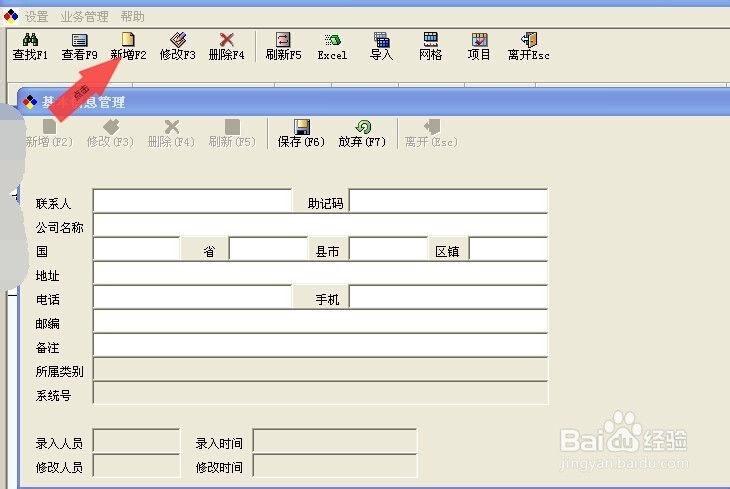Click 放弃(F7) discard icon
Screen dimensions: 730x489
point(363,127)
